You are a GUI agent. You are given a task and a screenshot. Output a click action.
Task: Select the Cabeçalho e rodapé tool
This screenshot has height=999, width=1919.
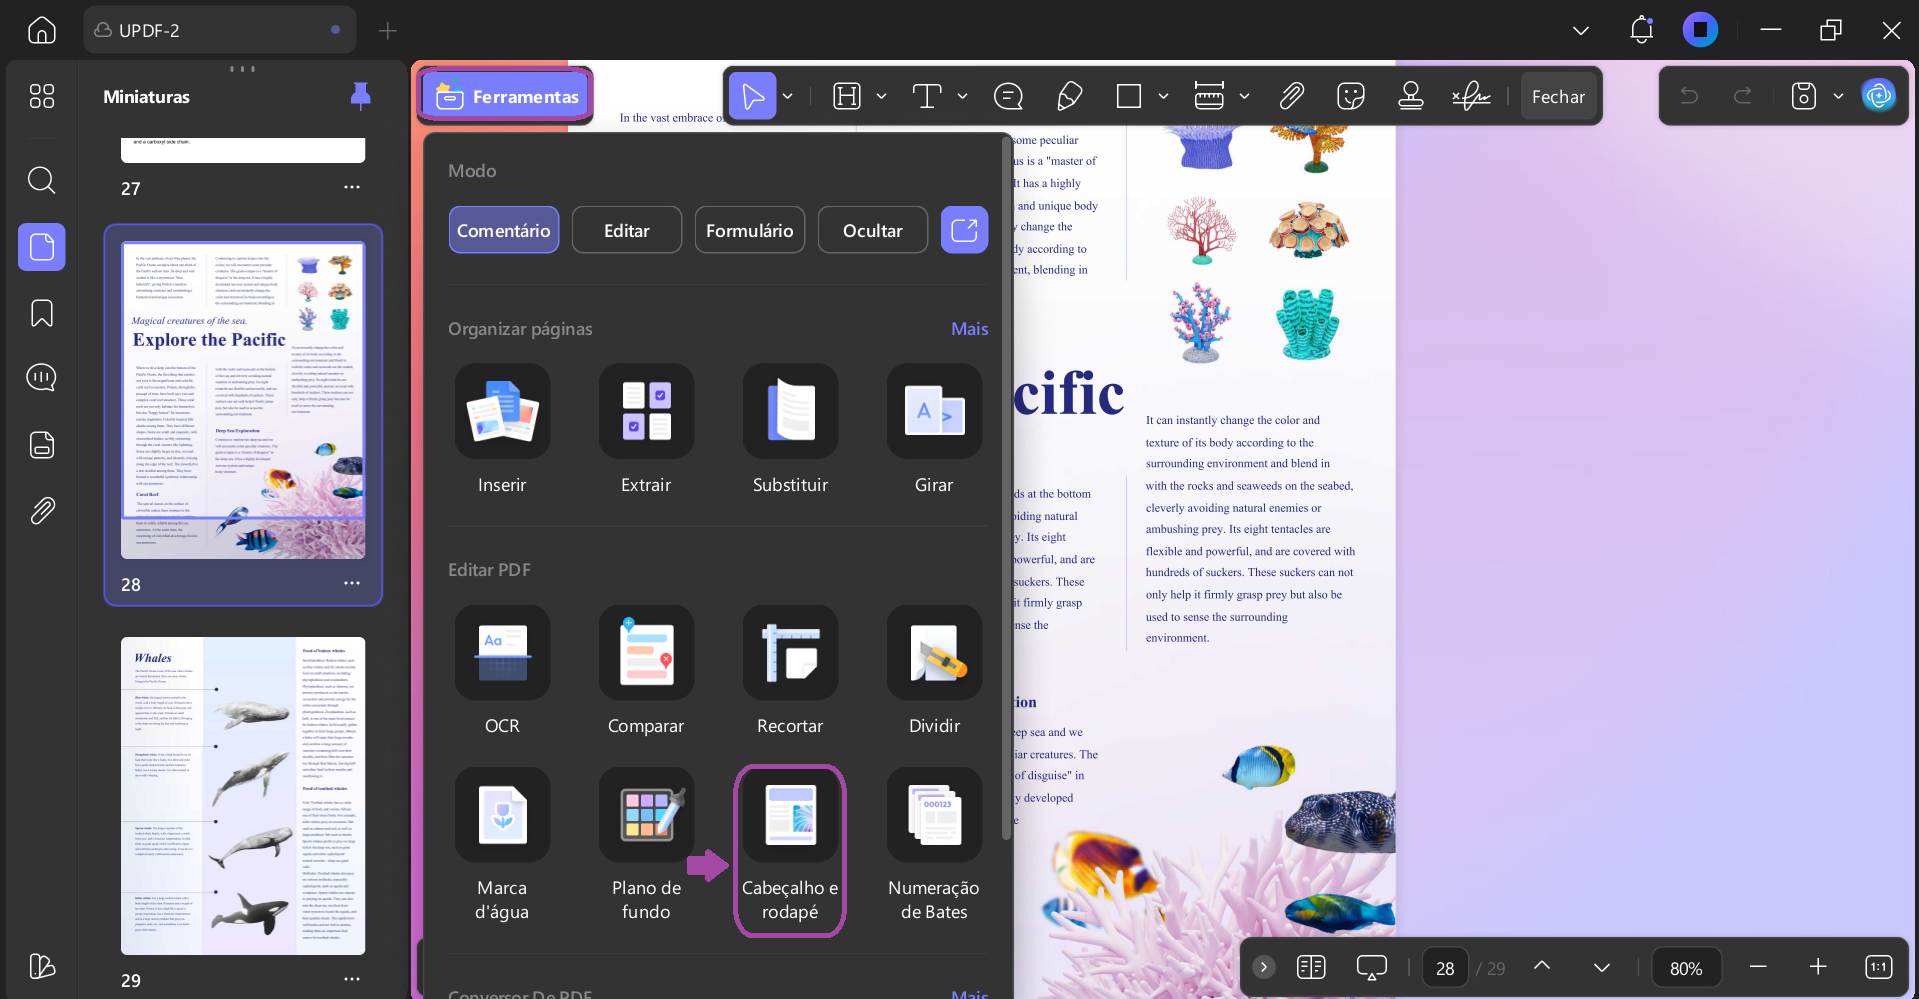click(790, 850)
